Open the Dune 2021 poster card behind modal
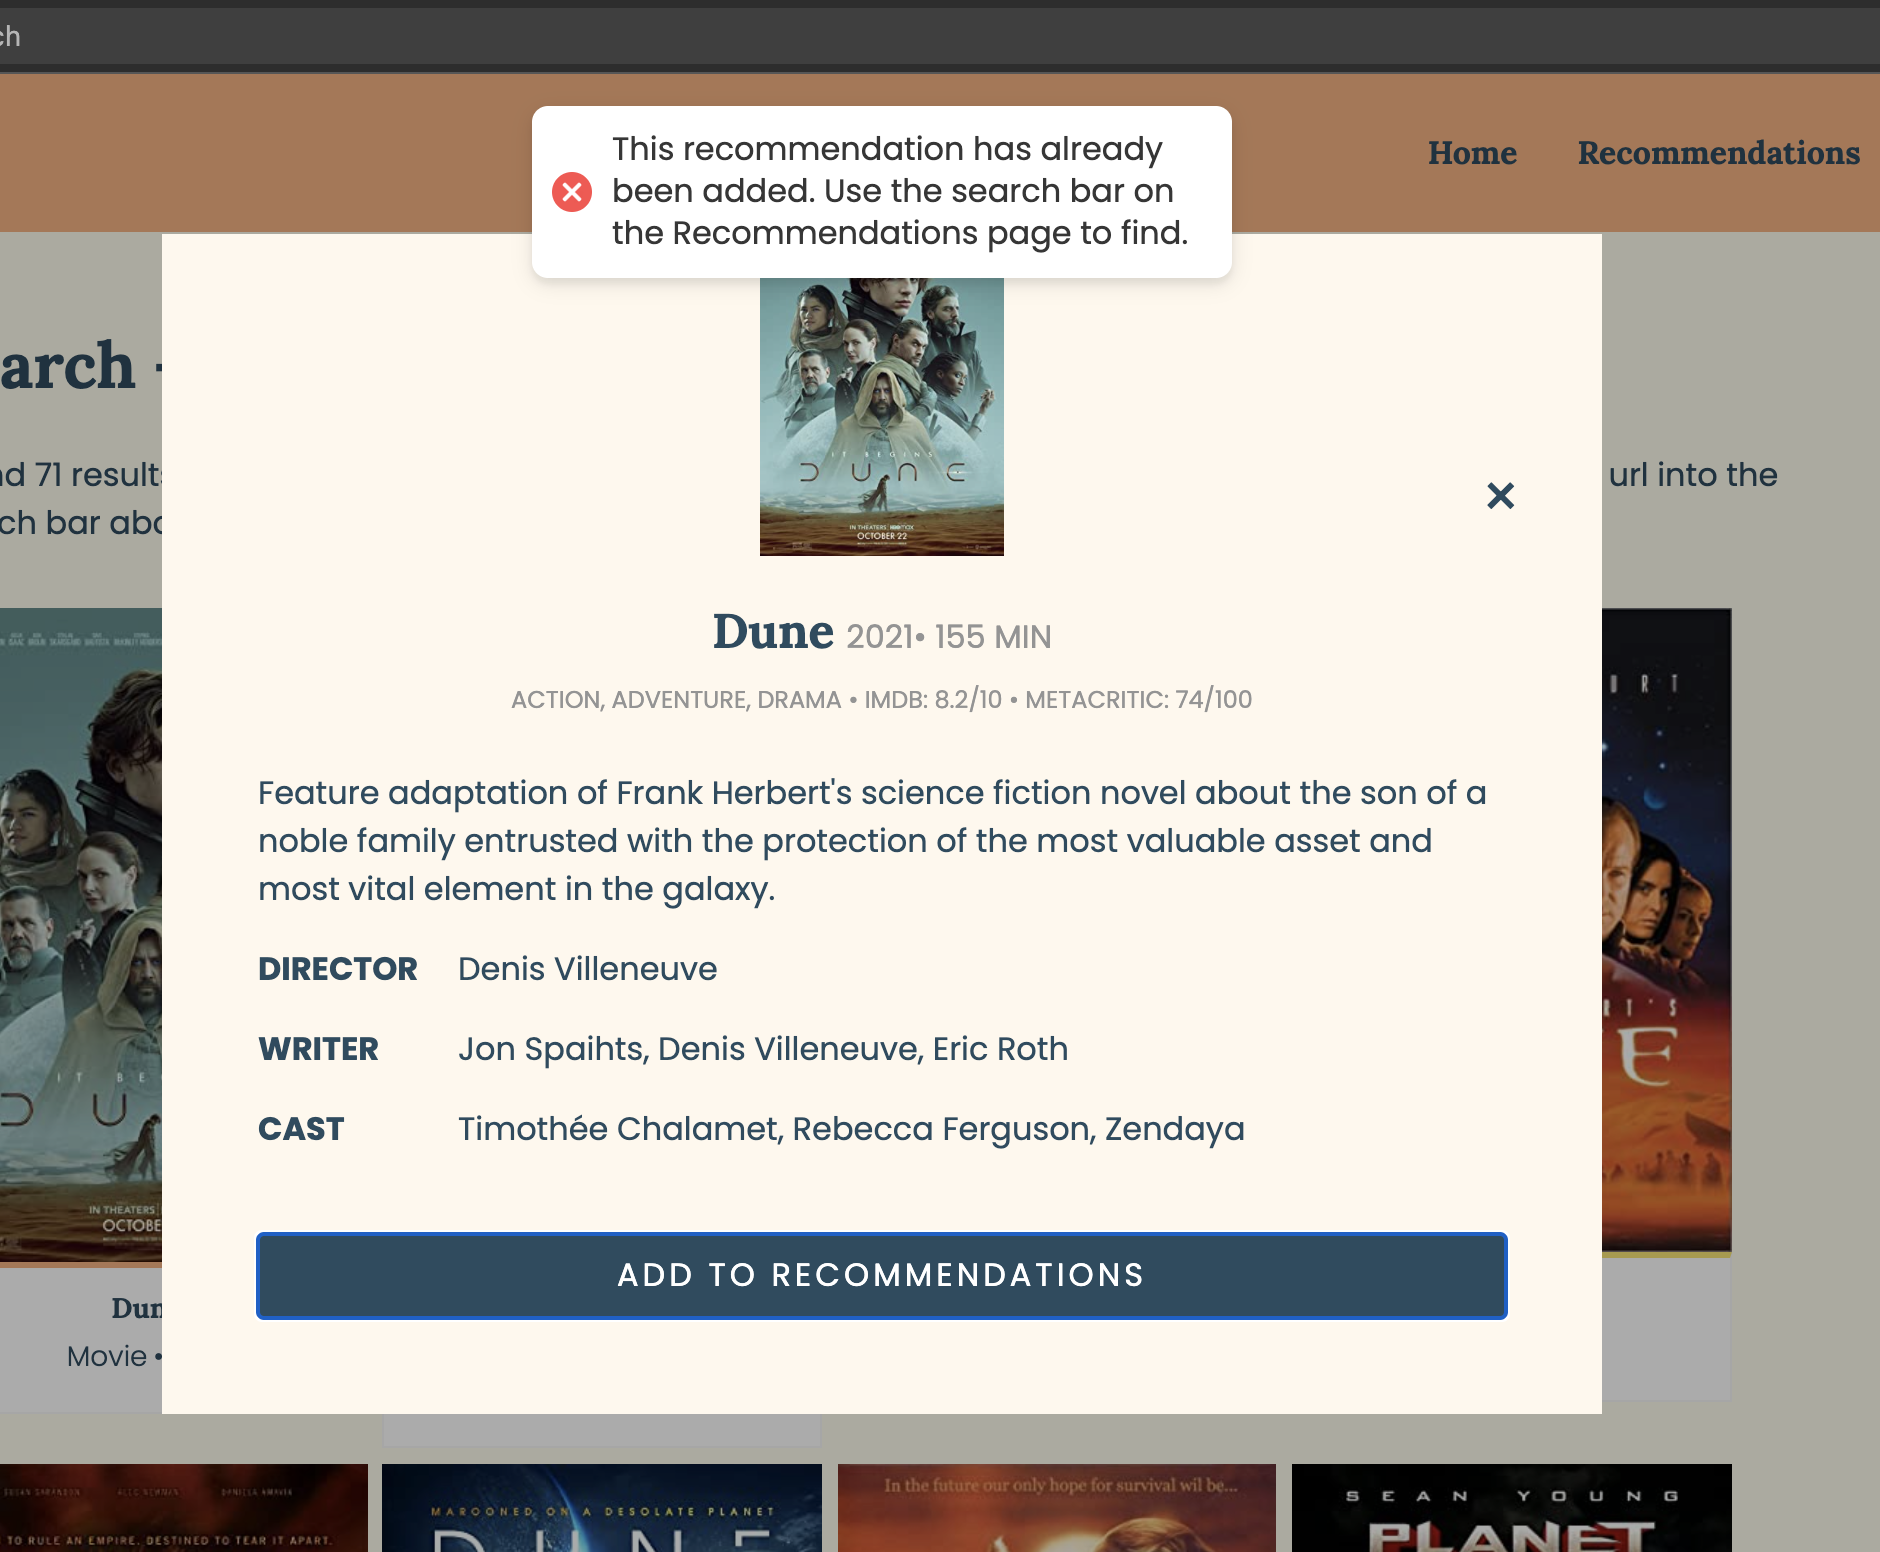This screenshot has width=1880, height=1552. coord(81,936)
